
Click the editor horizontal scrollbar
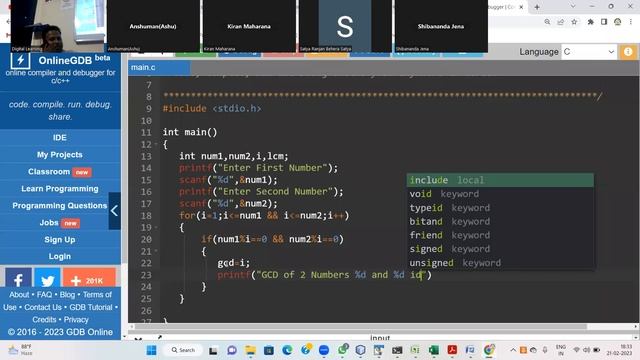click(x=361, y=327)
